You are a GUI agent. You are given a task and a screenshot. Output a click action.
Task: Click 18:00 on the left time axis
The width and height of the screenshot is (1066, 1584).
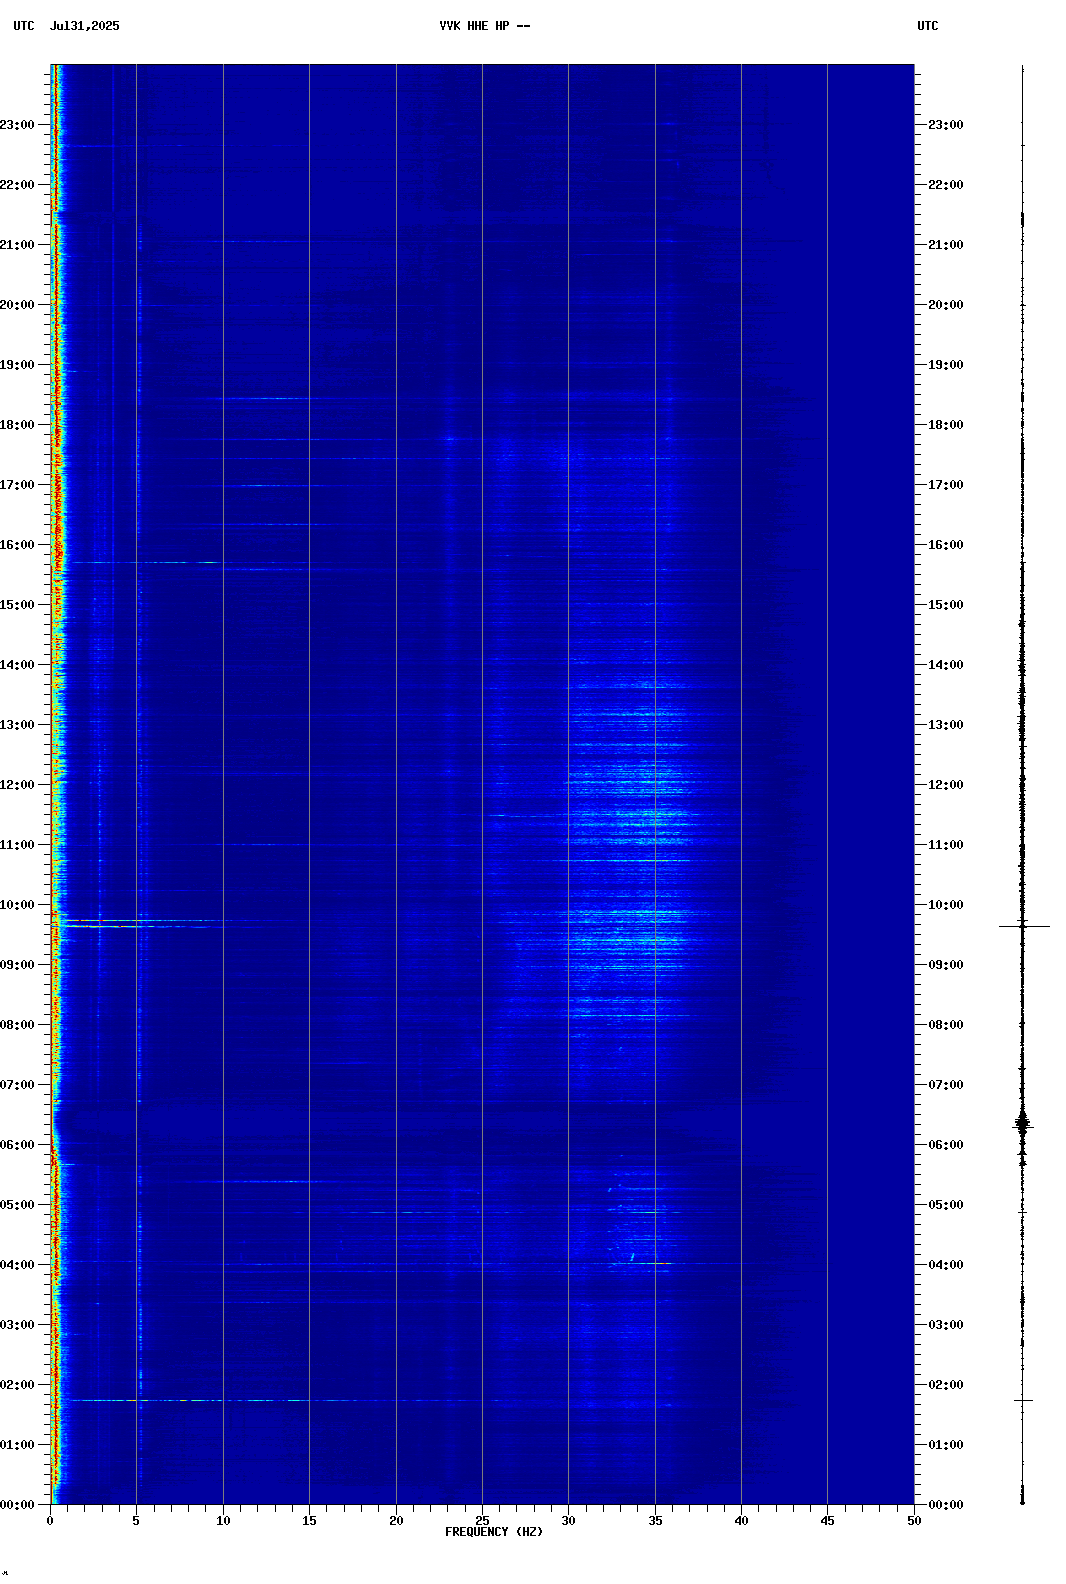(x=17, y=425)
